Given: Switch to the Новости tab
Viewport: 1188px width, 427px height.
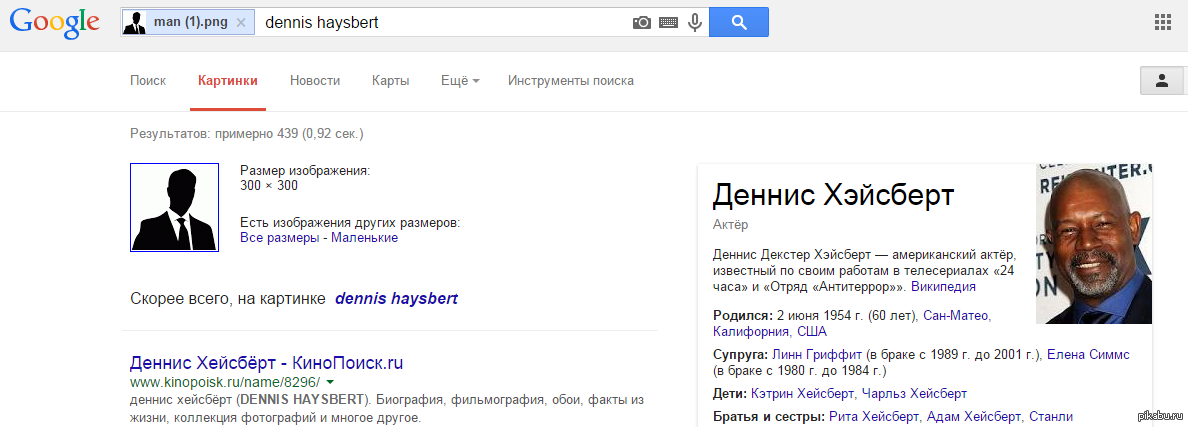Looking at the screenshot, I should [315, 81].
